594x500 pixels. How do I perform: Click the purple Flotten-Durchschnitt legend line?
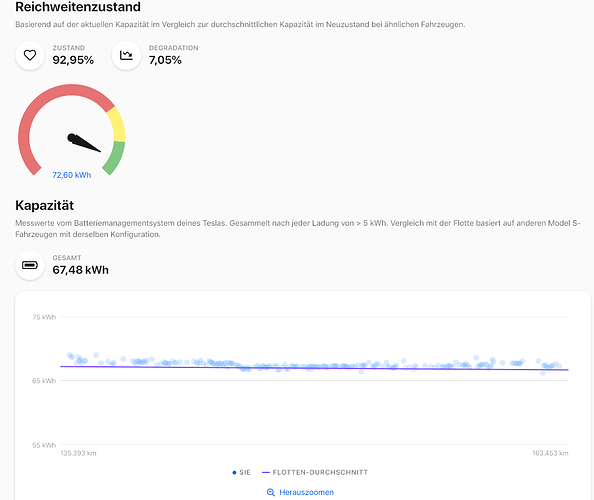[266, 472]
